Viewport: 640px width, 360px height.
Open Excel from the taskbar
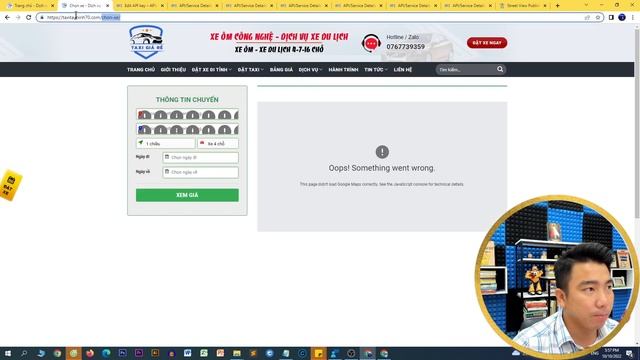click(x=204, y=353)
